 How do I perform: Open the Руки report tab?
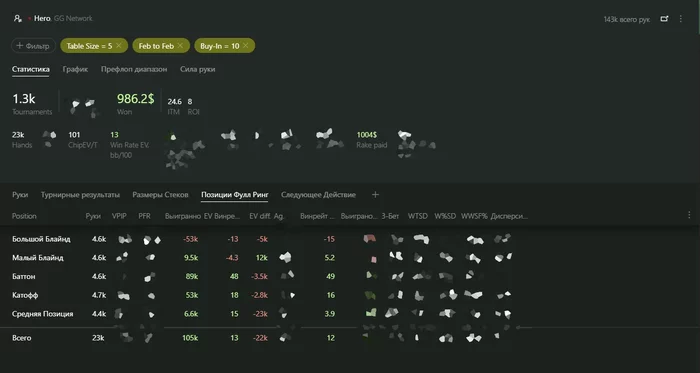point(20,195)
